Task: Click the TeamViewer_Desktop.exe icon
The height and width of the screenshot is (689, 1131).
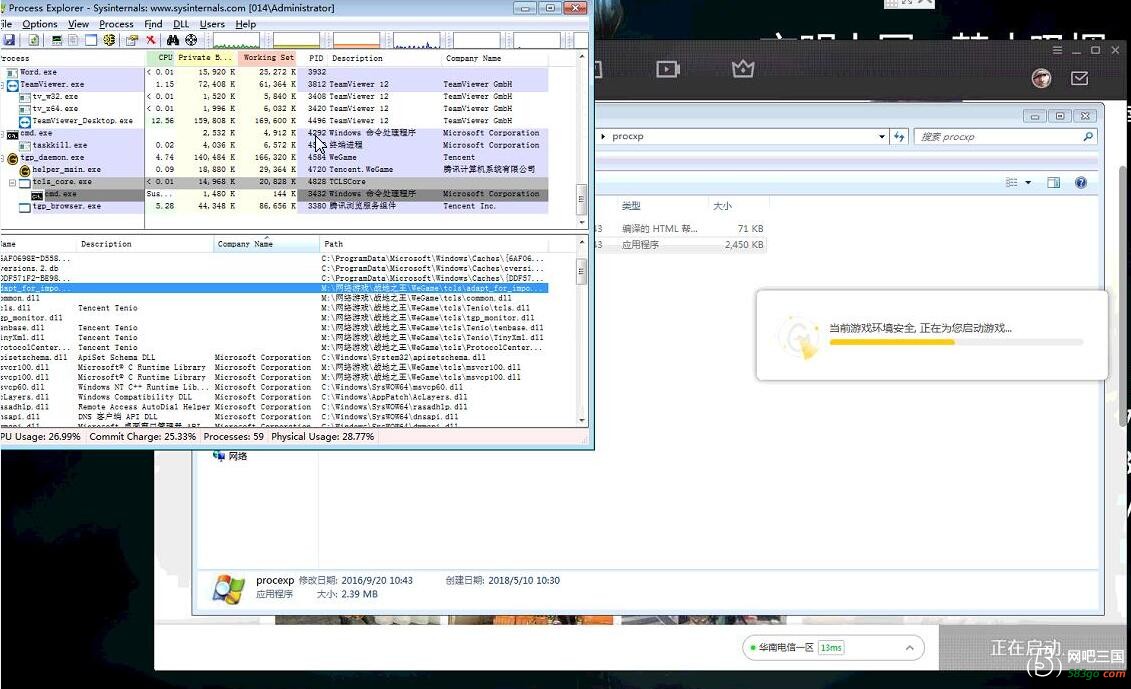Action: 25,121
